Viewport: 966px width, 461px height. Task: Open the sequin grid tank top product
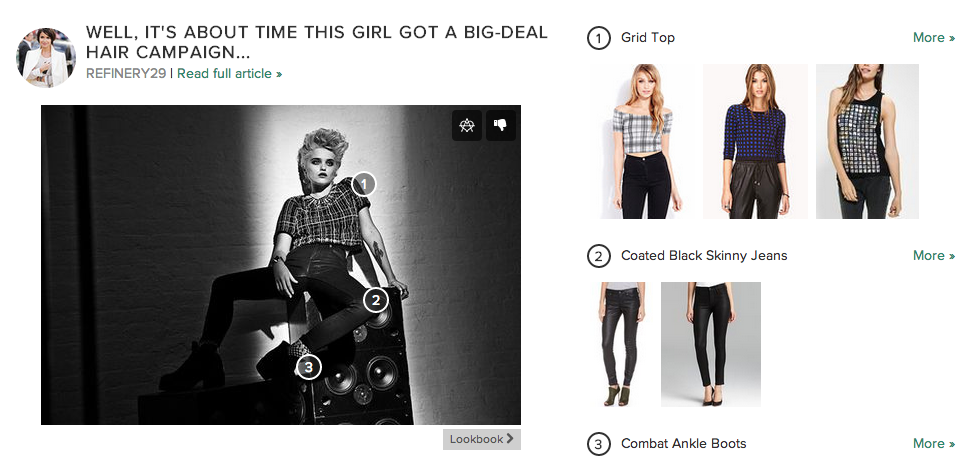click(x=867, y=141)
